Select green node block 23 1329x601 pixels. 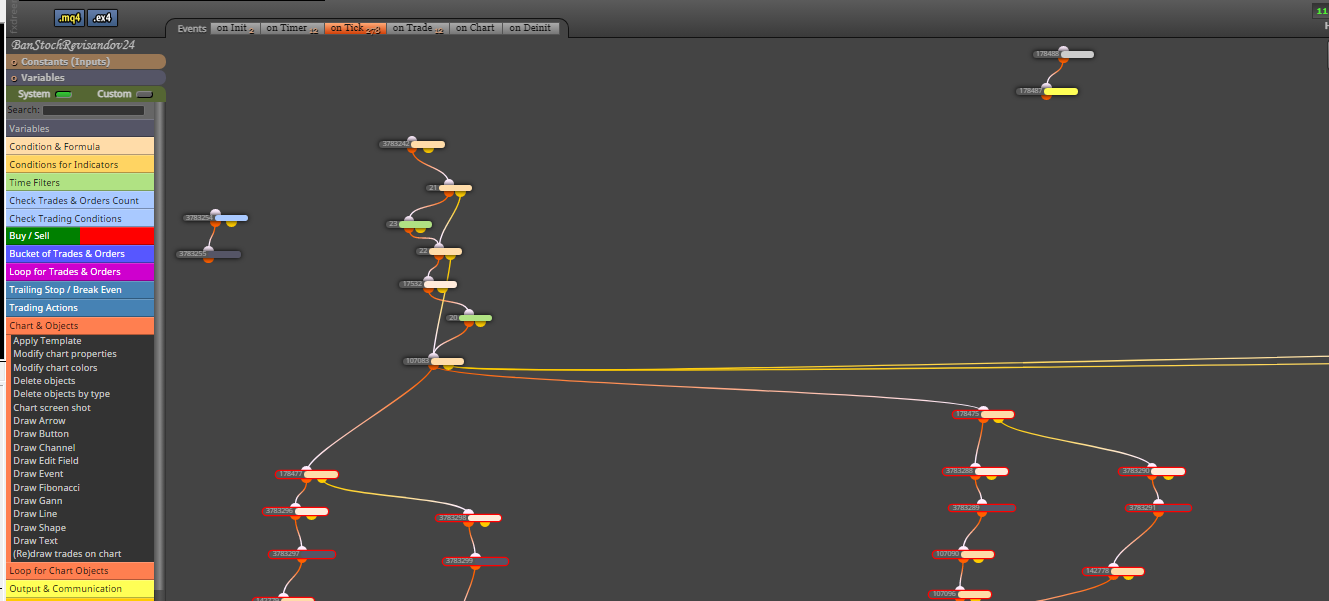click(x=409, y=224)
